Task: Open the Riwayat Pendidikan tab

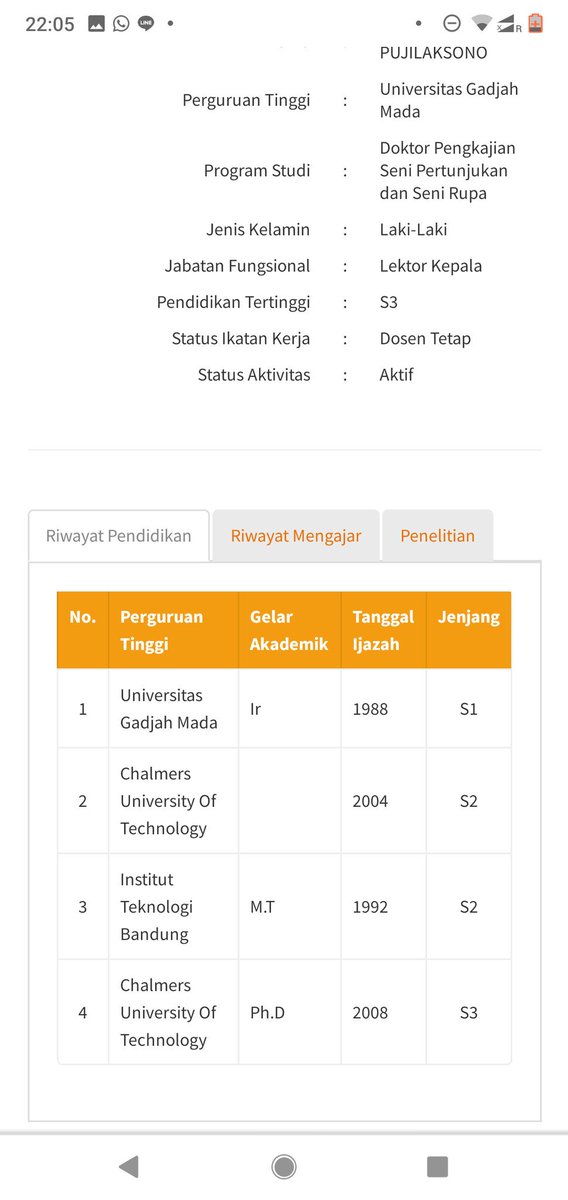Action: 119,536
